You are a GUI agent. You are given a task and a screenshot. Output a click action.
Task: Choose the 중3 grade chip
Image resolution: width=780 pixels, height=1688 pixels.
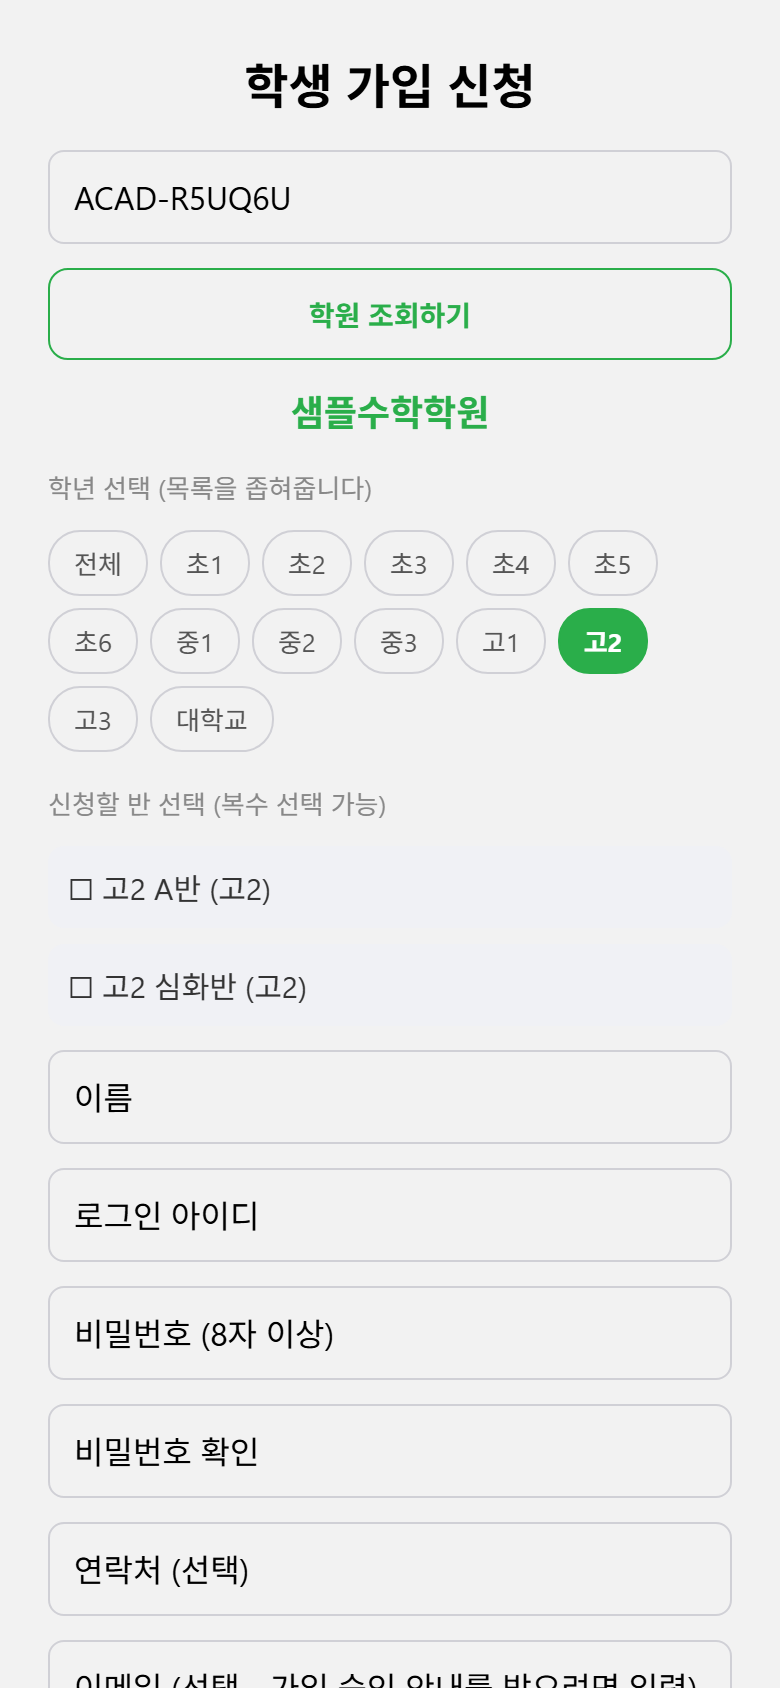(399, 641)
